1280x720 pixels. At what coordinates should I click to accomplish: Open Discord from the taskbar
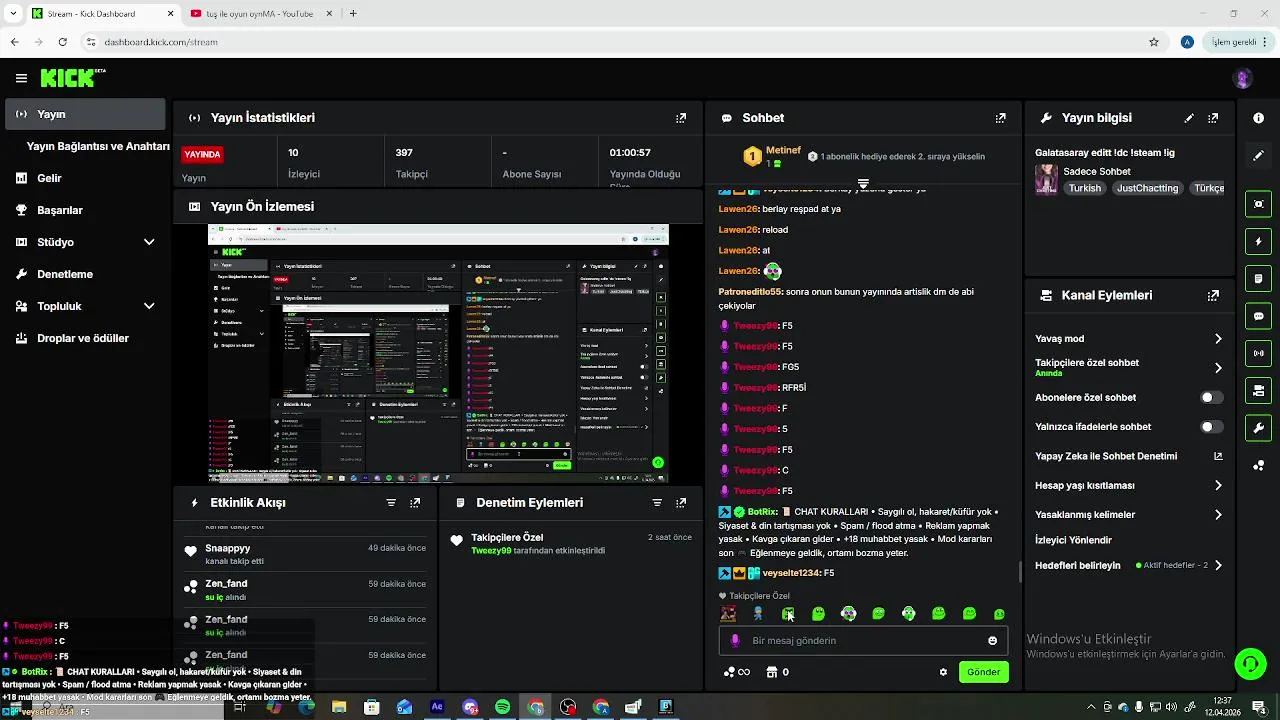pos(470,707)
